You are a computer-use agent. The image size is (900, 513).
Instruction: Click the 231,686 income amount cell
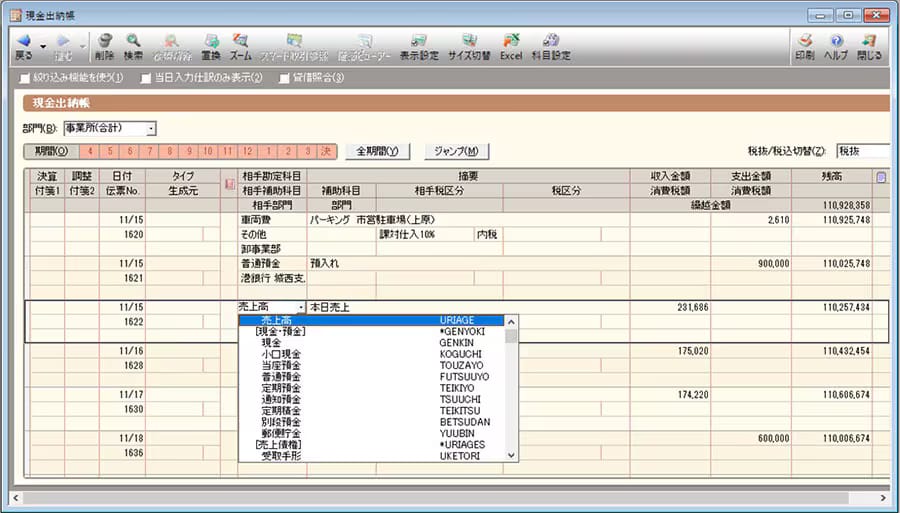[670, 308]
